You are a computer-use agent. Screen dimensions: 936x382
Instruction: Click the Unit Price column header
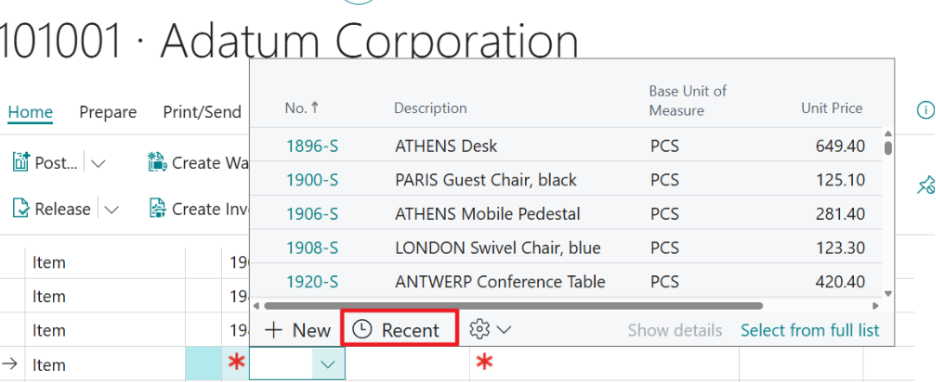[832, 108]
